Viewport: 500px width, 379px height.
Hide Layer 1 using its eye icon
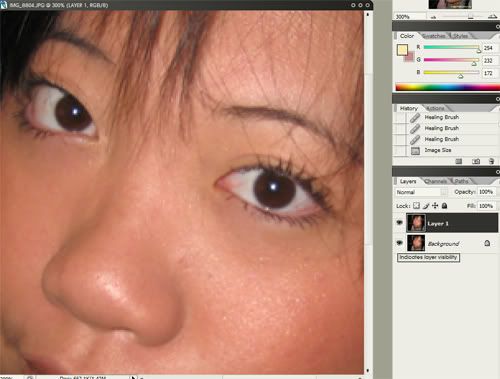coord(400,223)
